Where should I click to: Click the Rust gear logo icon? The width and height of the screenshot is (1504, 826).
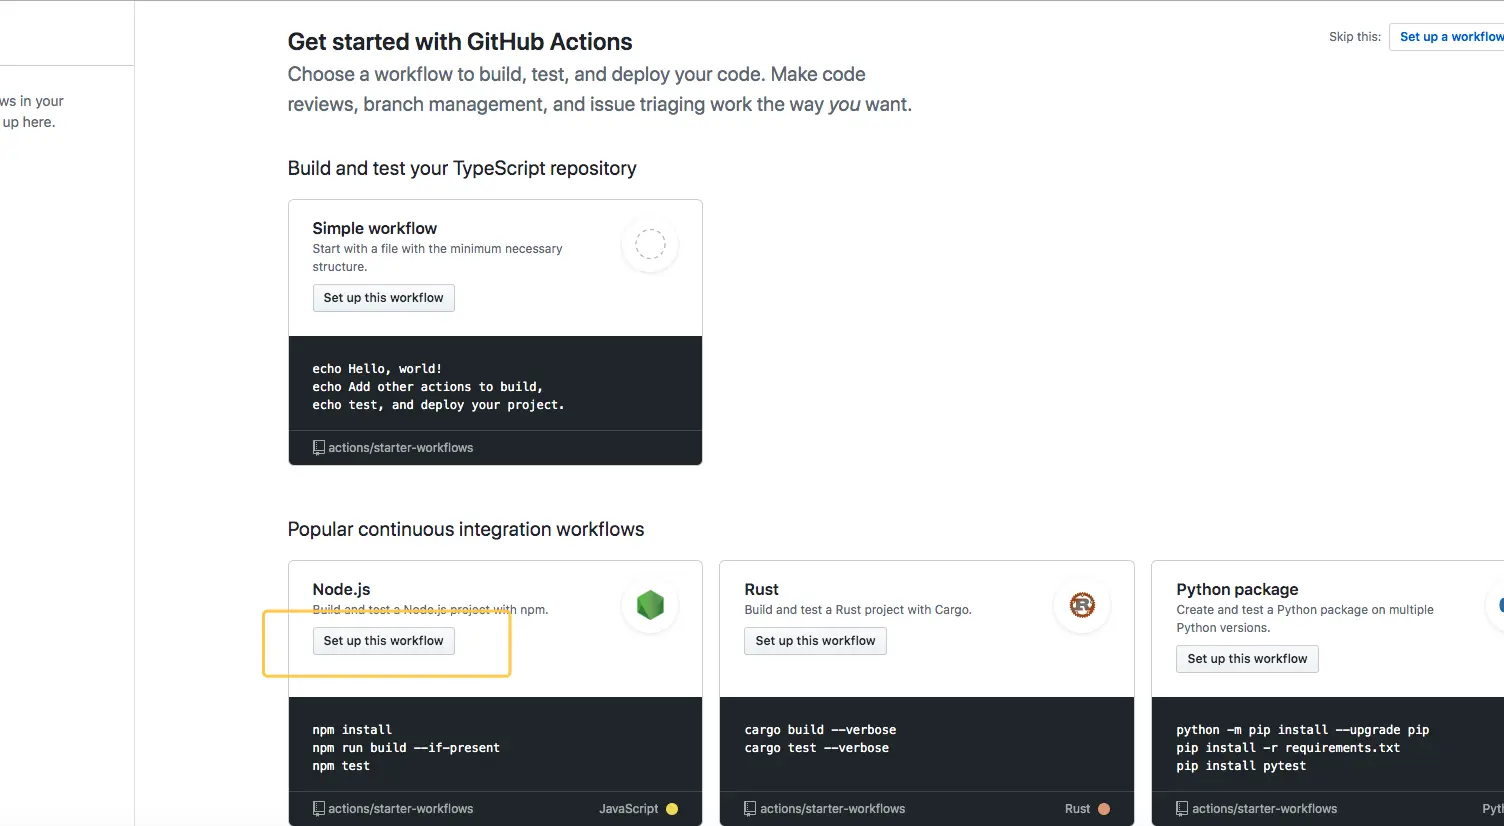point(1082,605)
